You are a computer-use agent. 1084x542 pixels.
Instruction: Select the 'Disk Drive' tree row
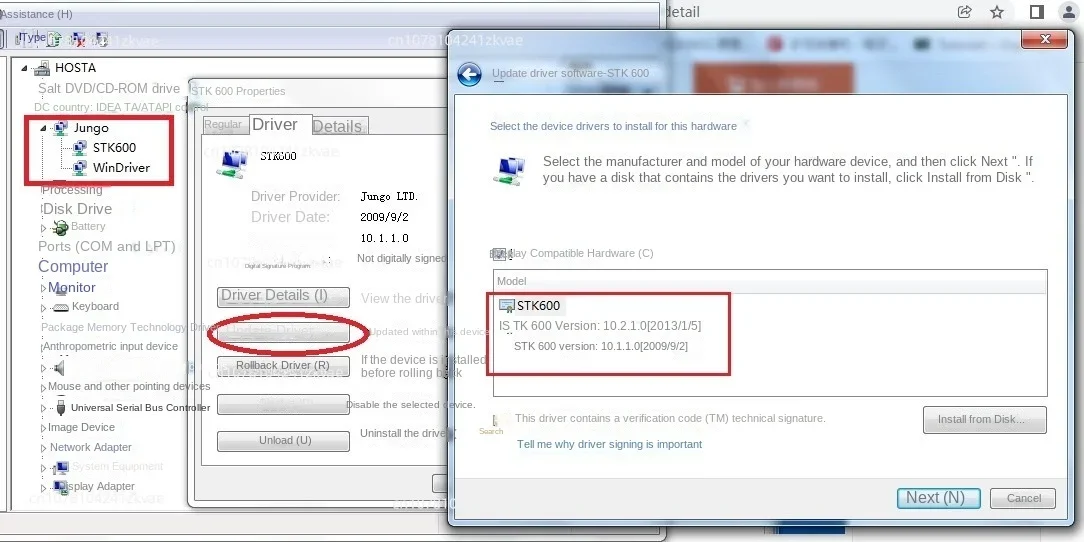click(77, 209)
